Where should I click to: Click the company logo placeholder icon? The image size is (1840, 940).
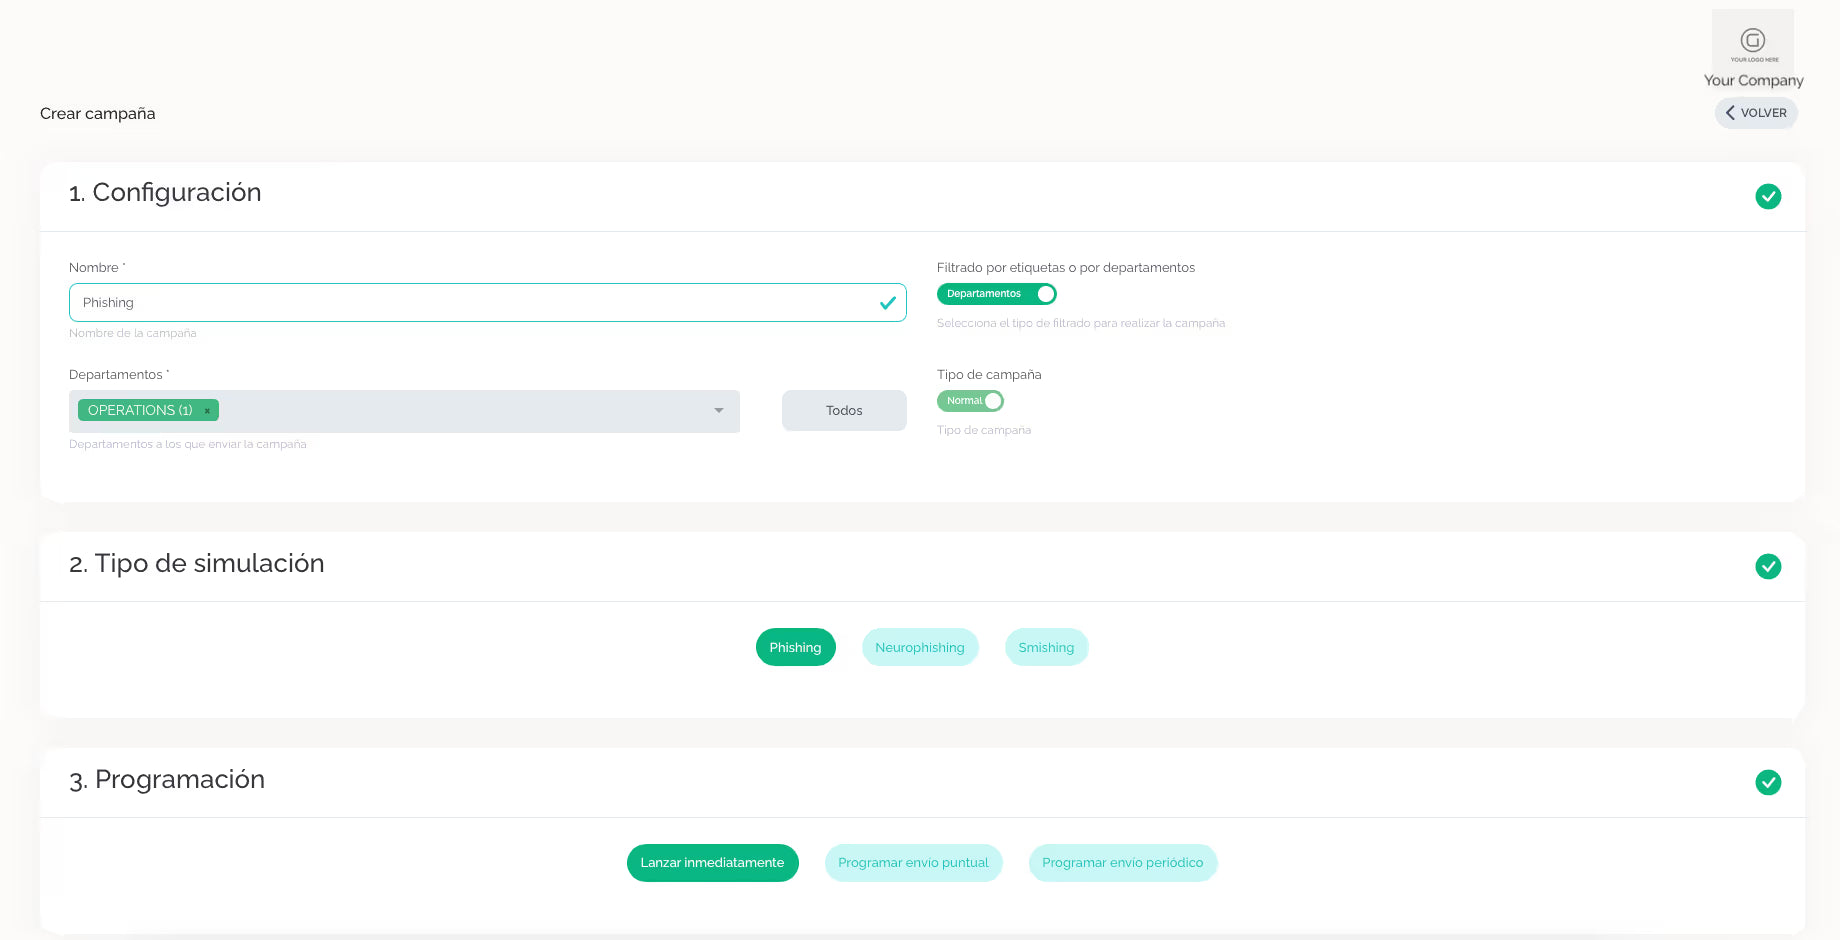[x=1752, y=41]
